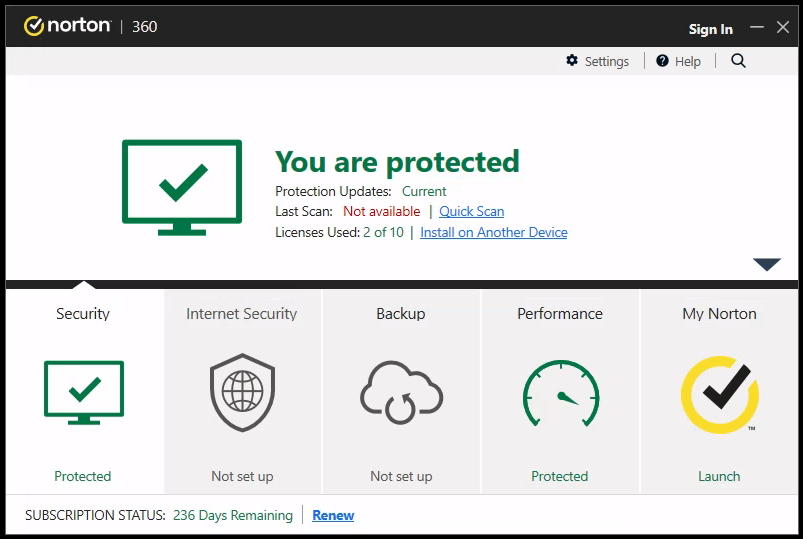Click the Sign In button
The image size is (803, 539).
710,29
